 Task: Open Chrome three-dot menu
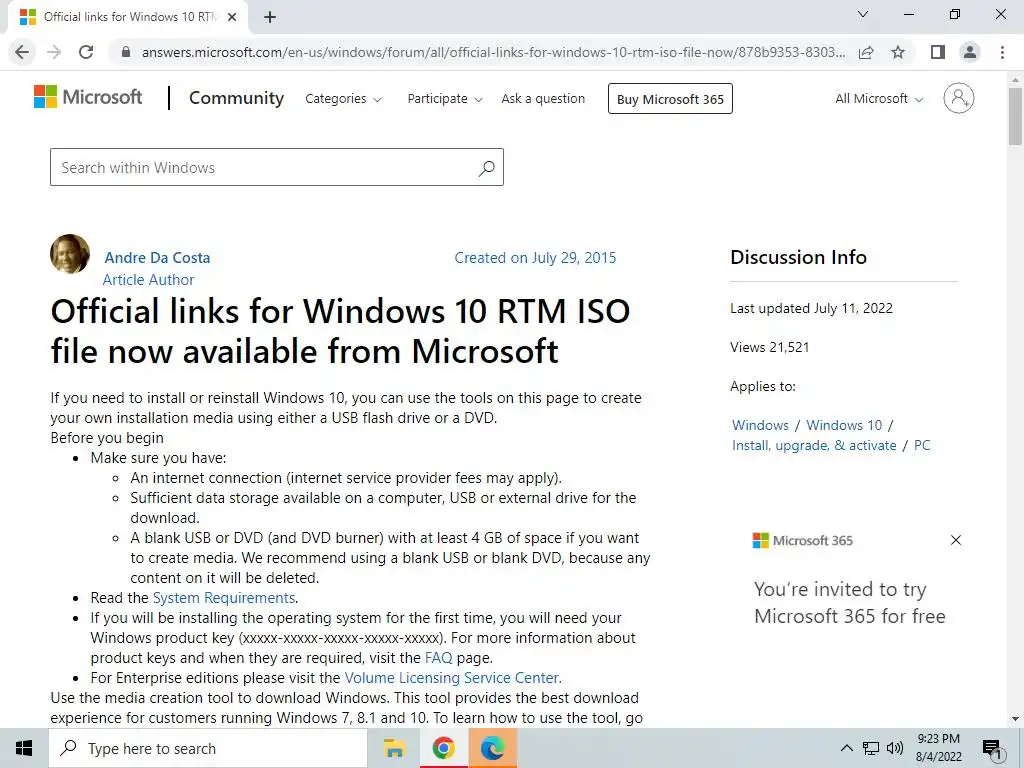[1002, 52]
